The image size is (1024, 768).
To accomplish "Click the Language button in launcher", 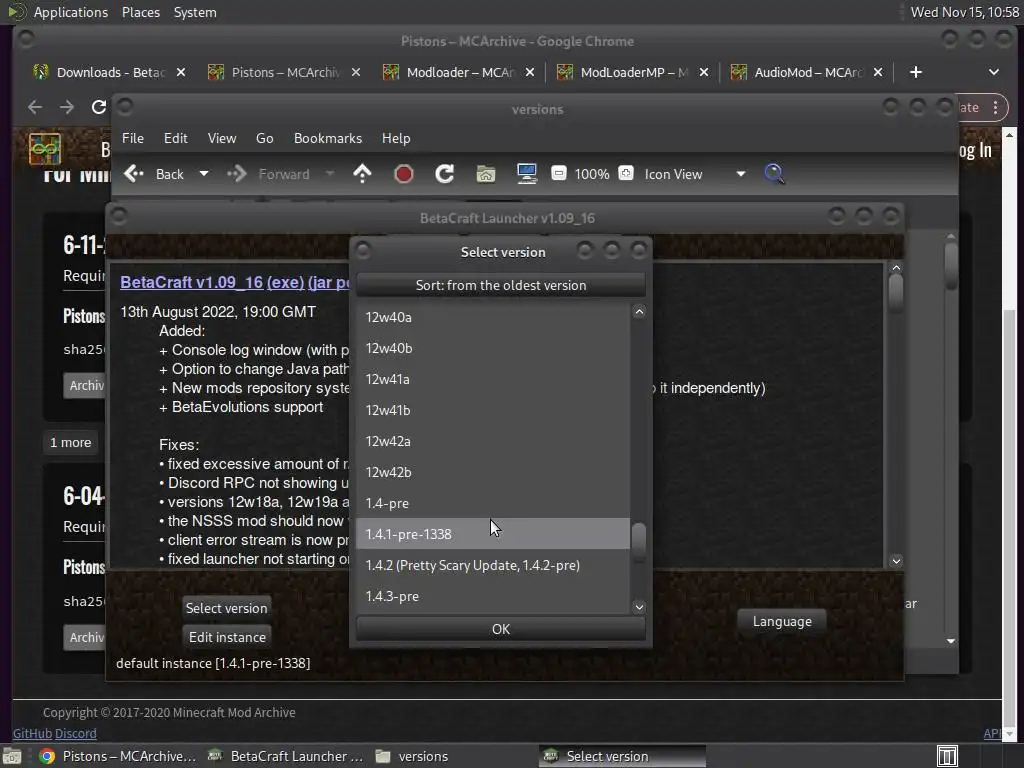I will tap(782, 621).
